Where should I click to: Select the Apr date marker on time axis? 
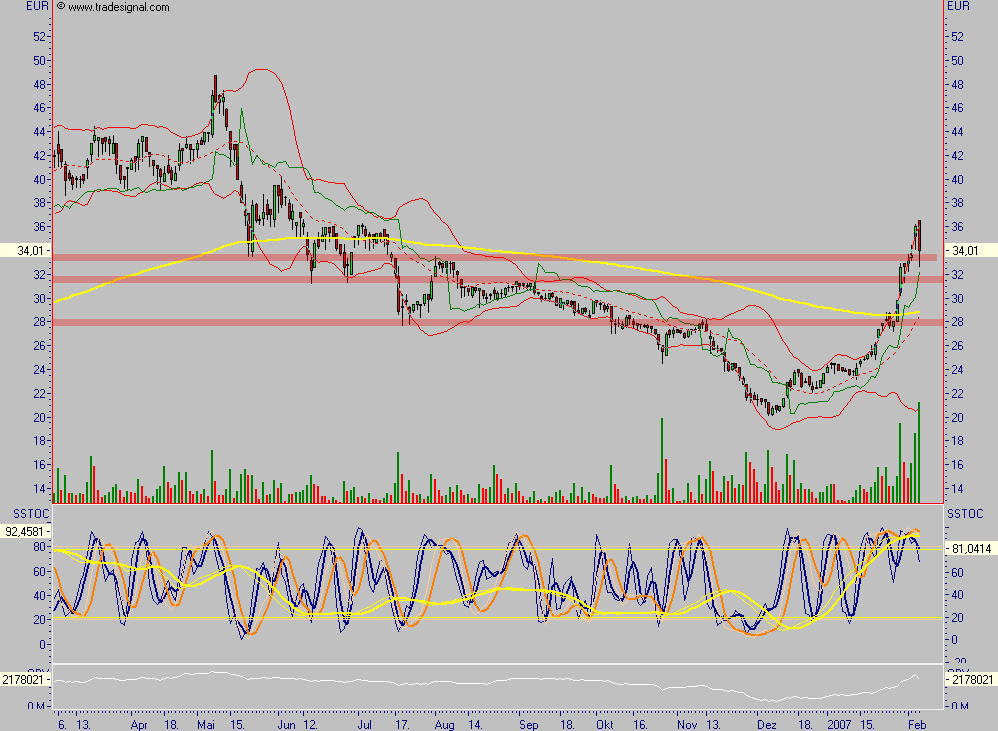click(x=141, y=721)
